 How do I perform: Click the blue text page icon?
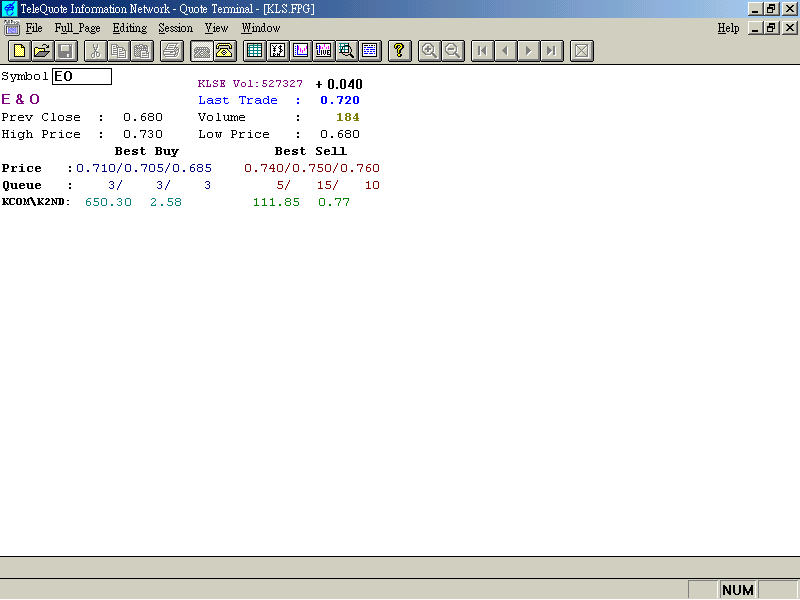coord(370,51)
